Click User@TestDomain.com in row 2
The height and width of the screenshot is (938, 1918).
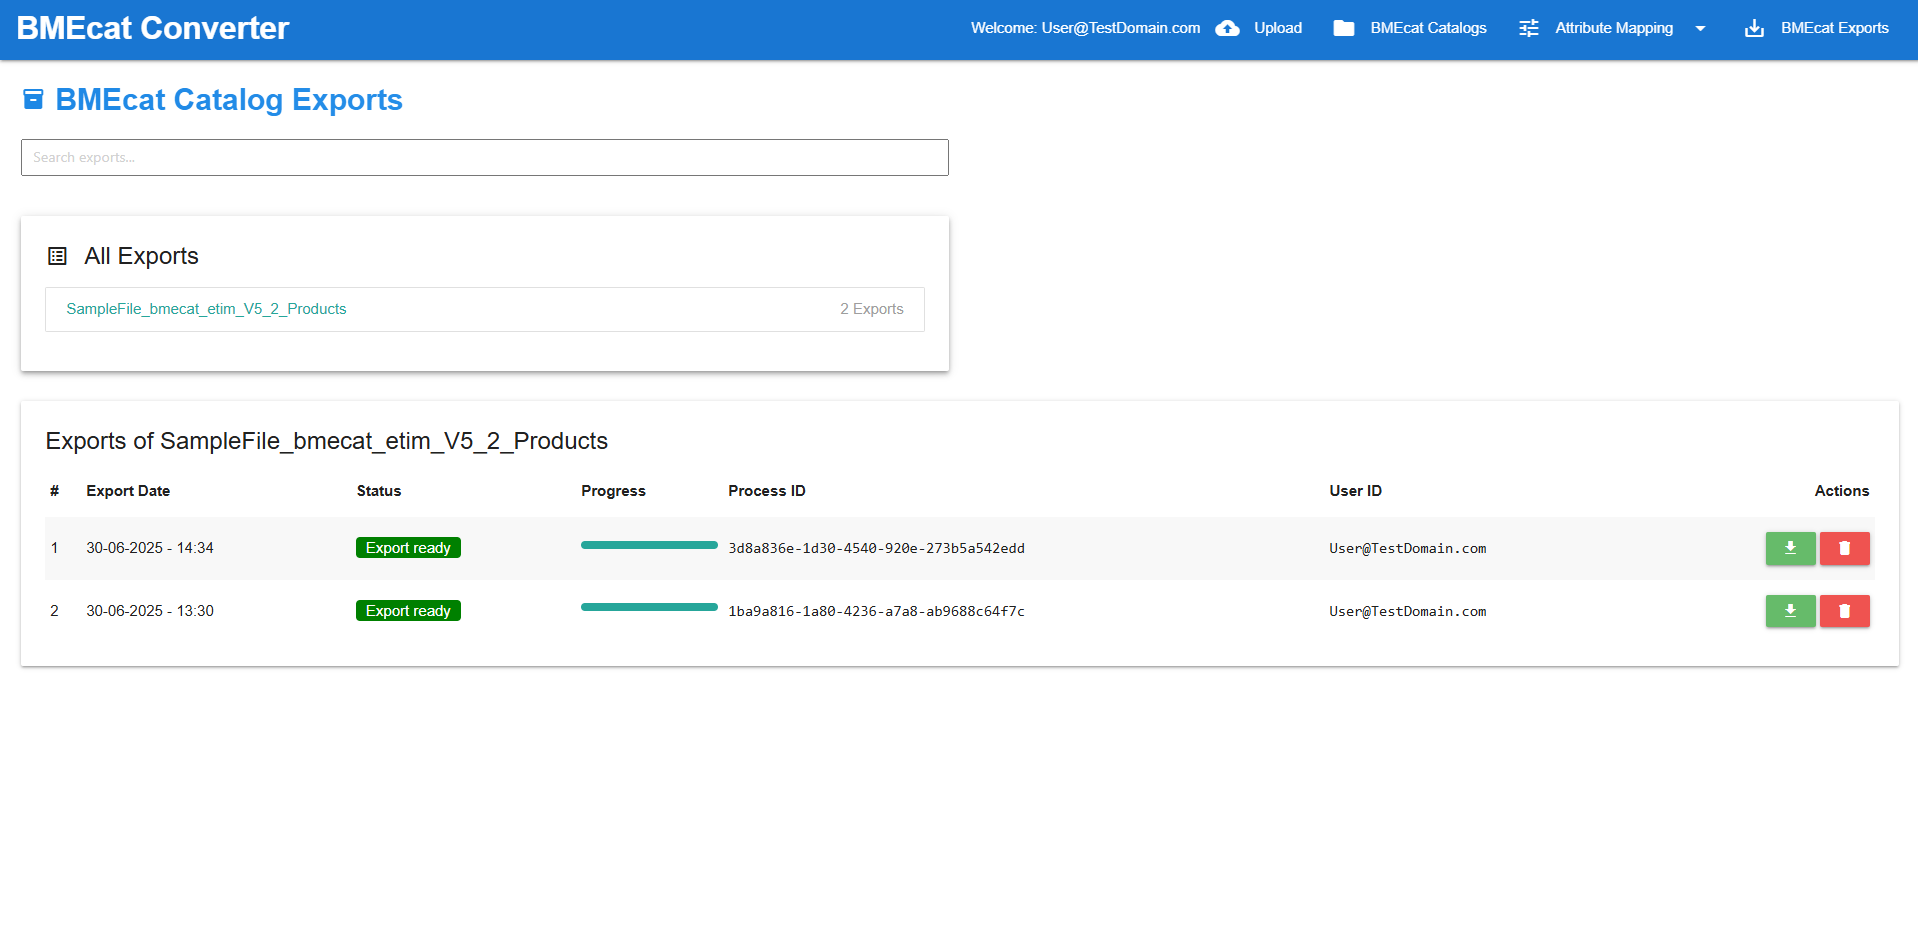click(x=1407, y=611)
